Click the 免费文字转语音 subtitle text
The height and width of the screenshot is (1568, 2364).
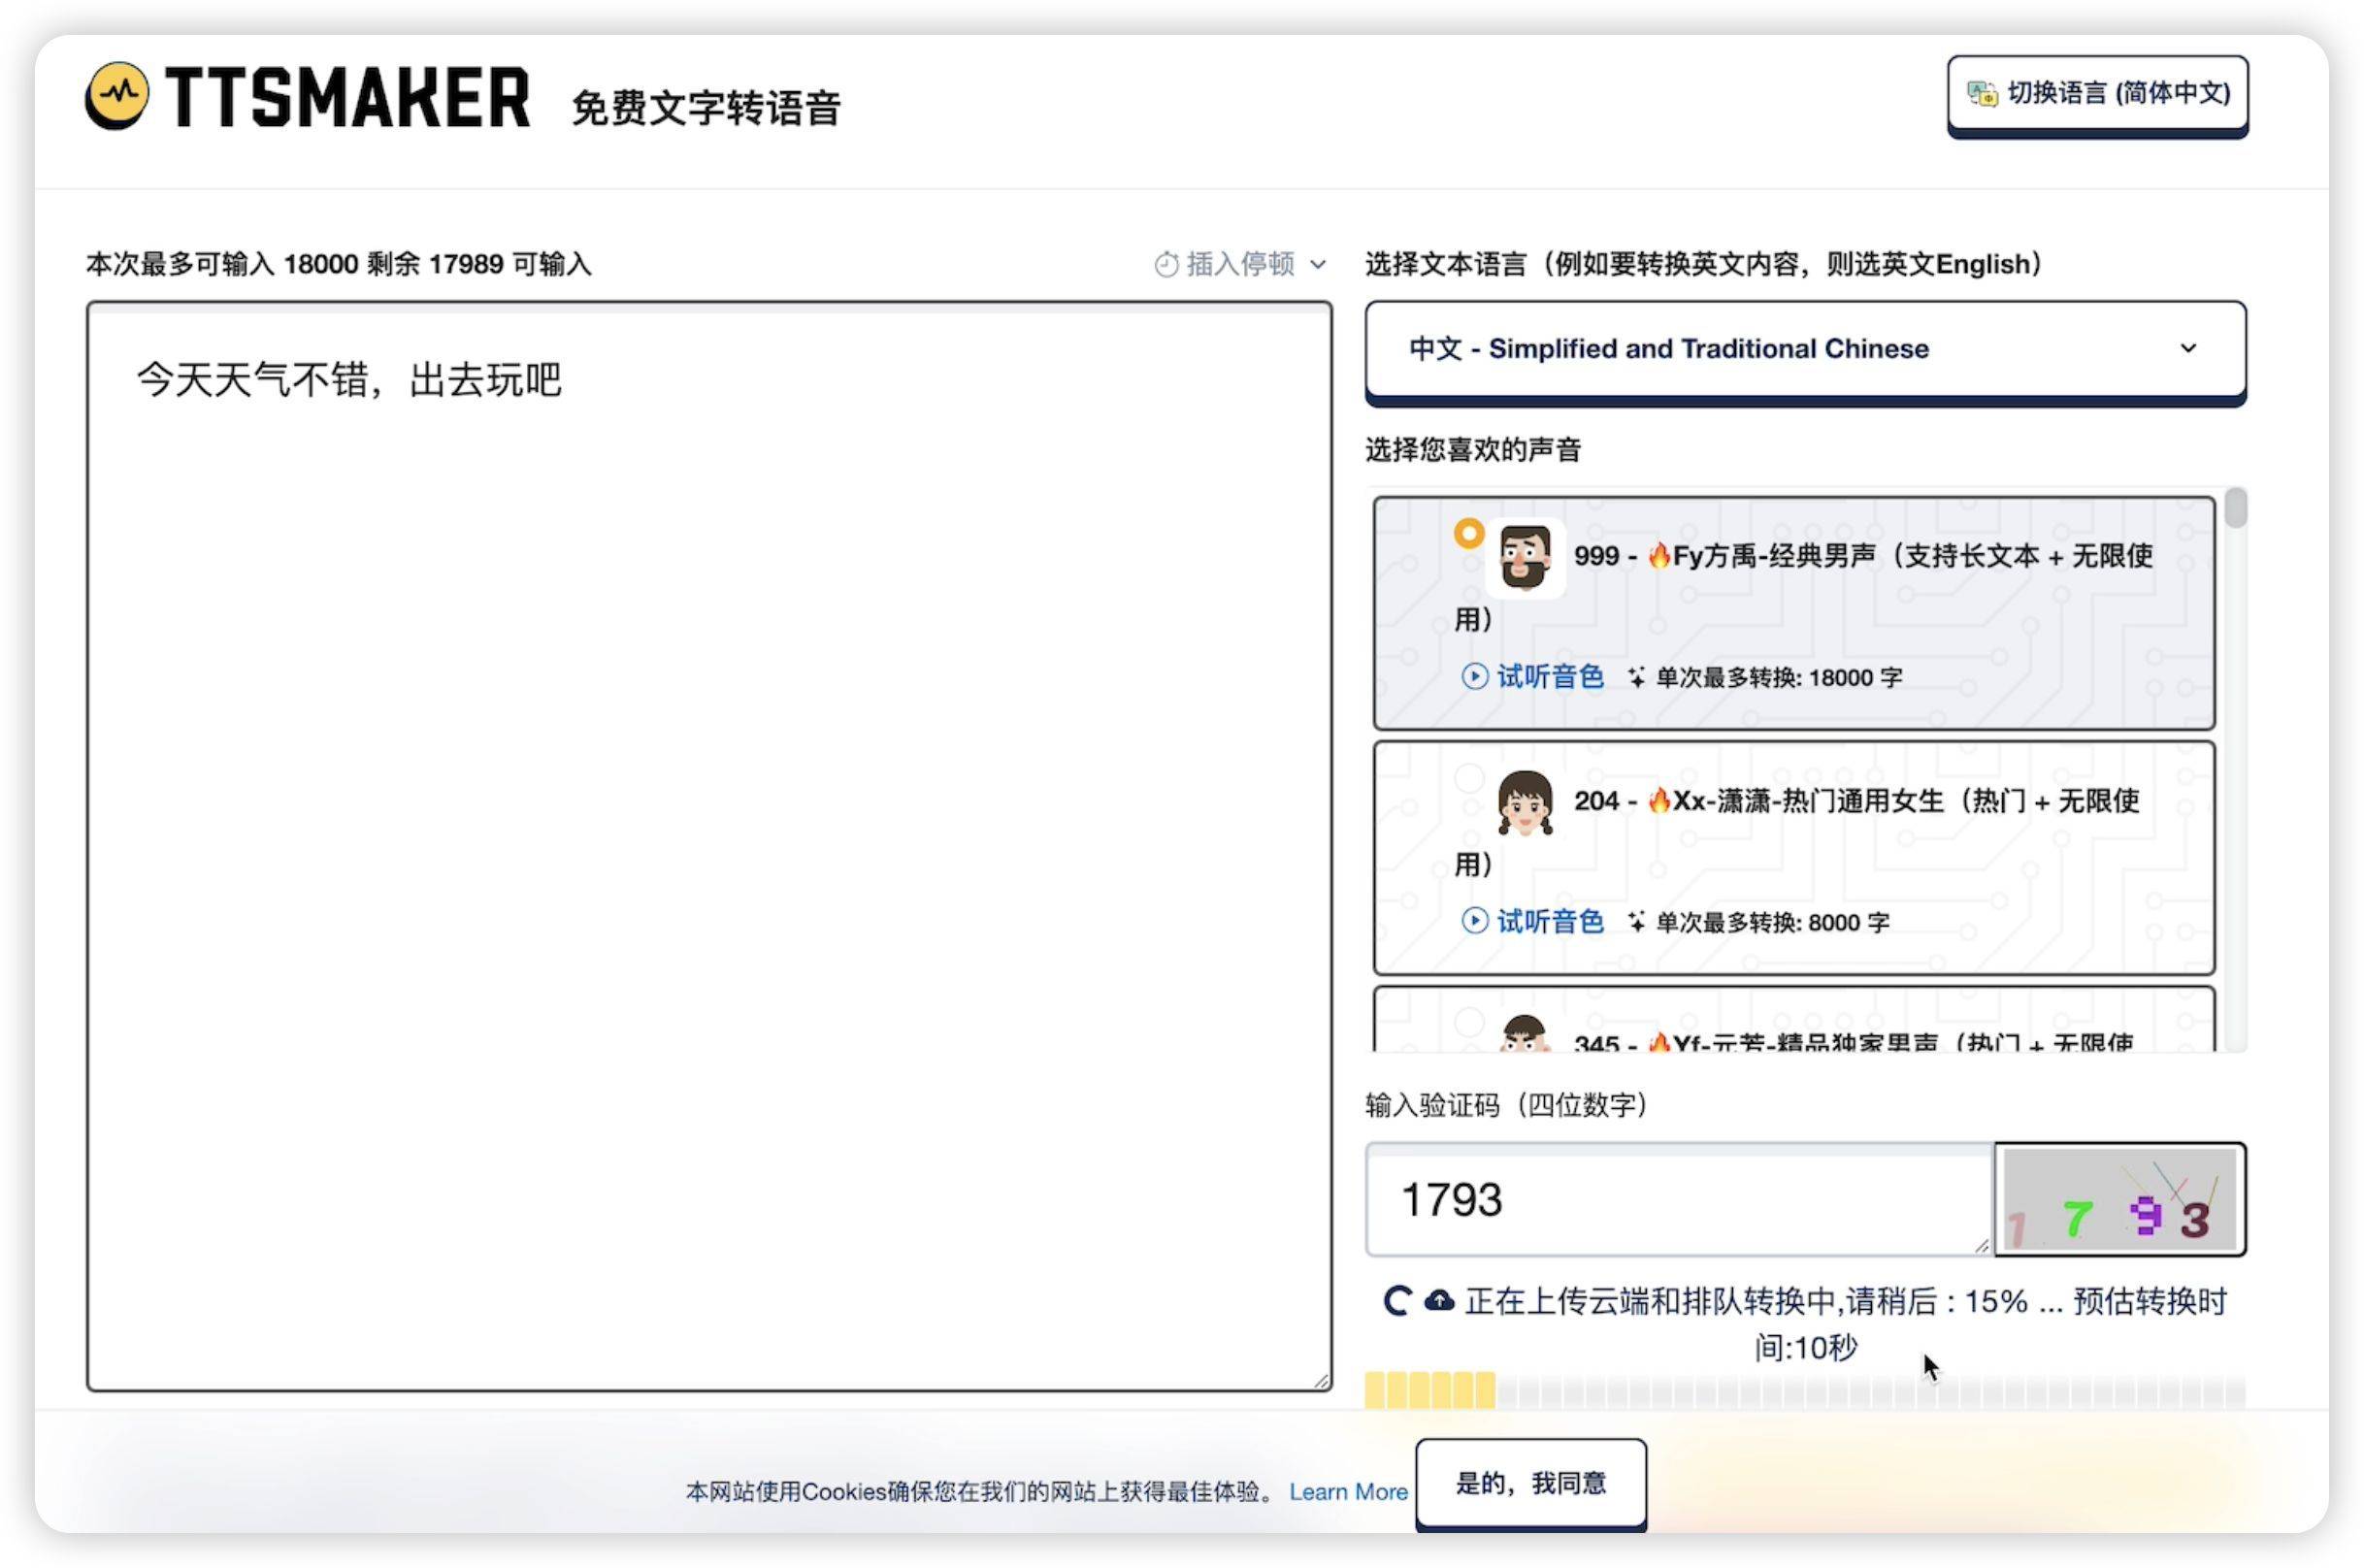[x=706, y=108]
